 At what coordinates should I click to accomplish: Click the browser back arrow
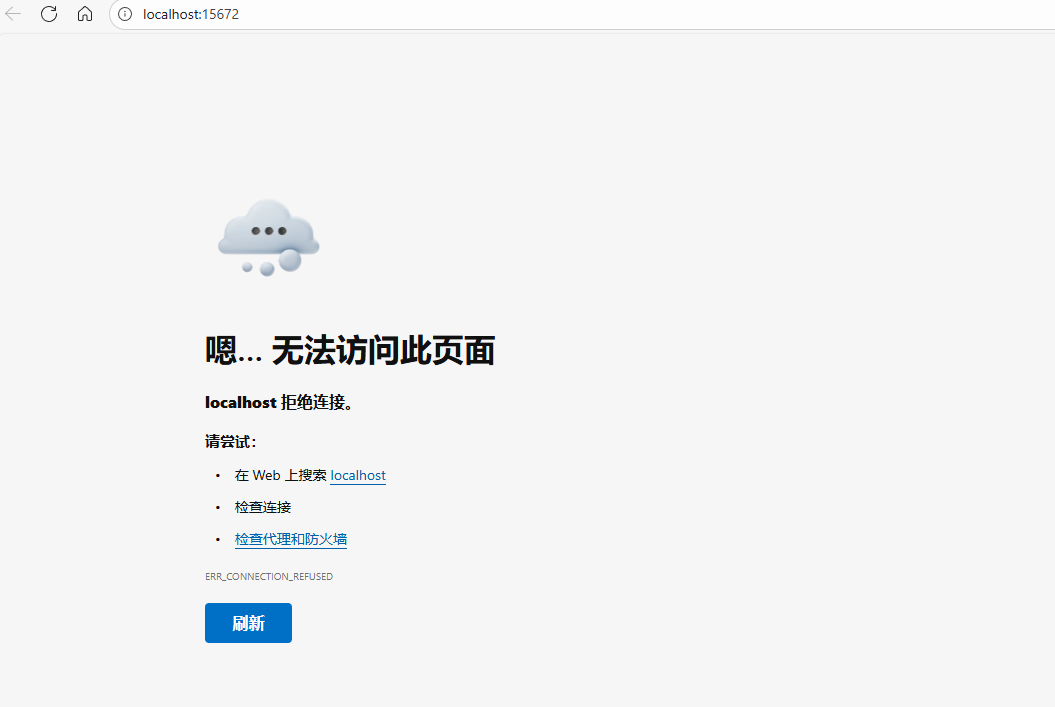tap(14, 14)
